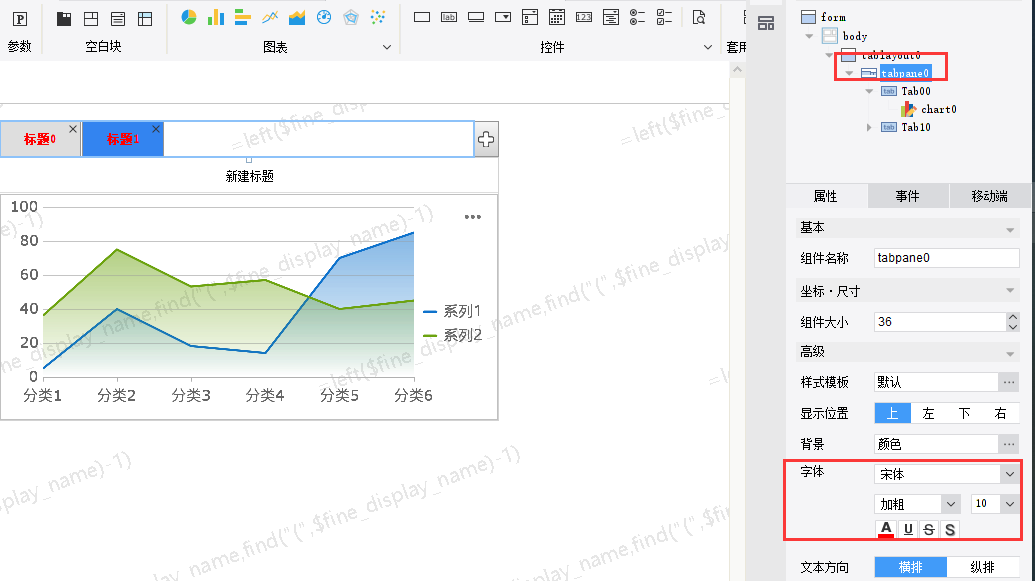This screenshot has width=1035, height=581.
Task: Open the widget tree side panel icon
Action: pos(766,24)
